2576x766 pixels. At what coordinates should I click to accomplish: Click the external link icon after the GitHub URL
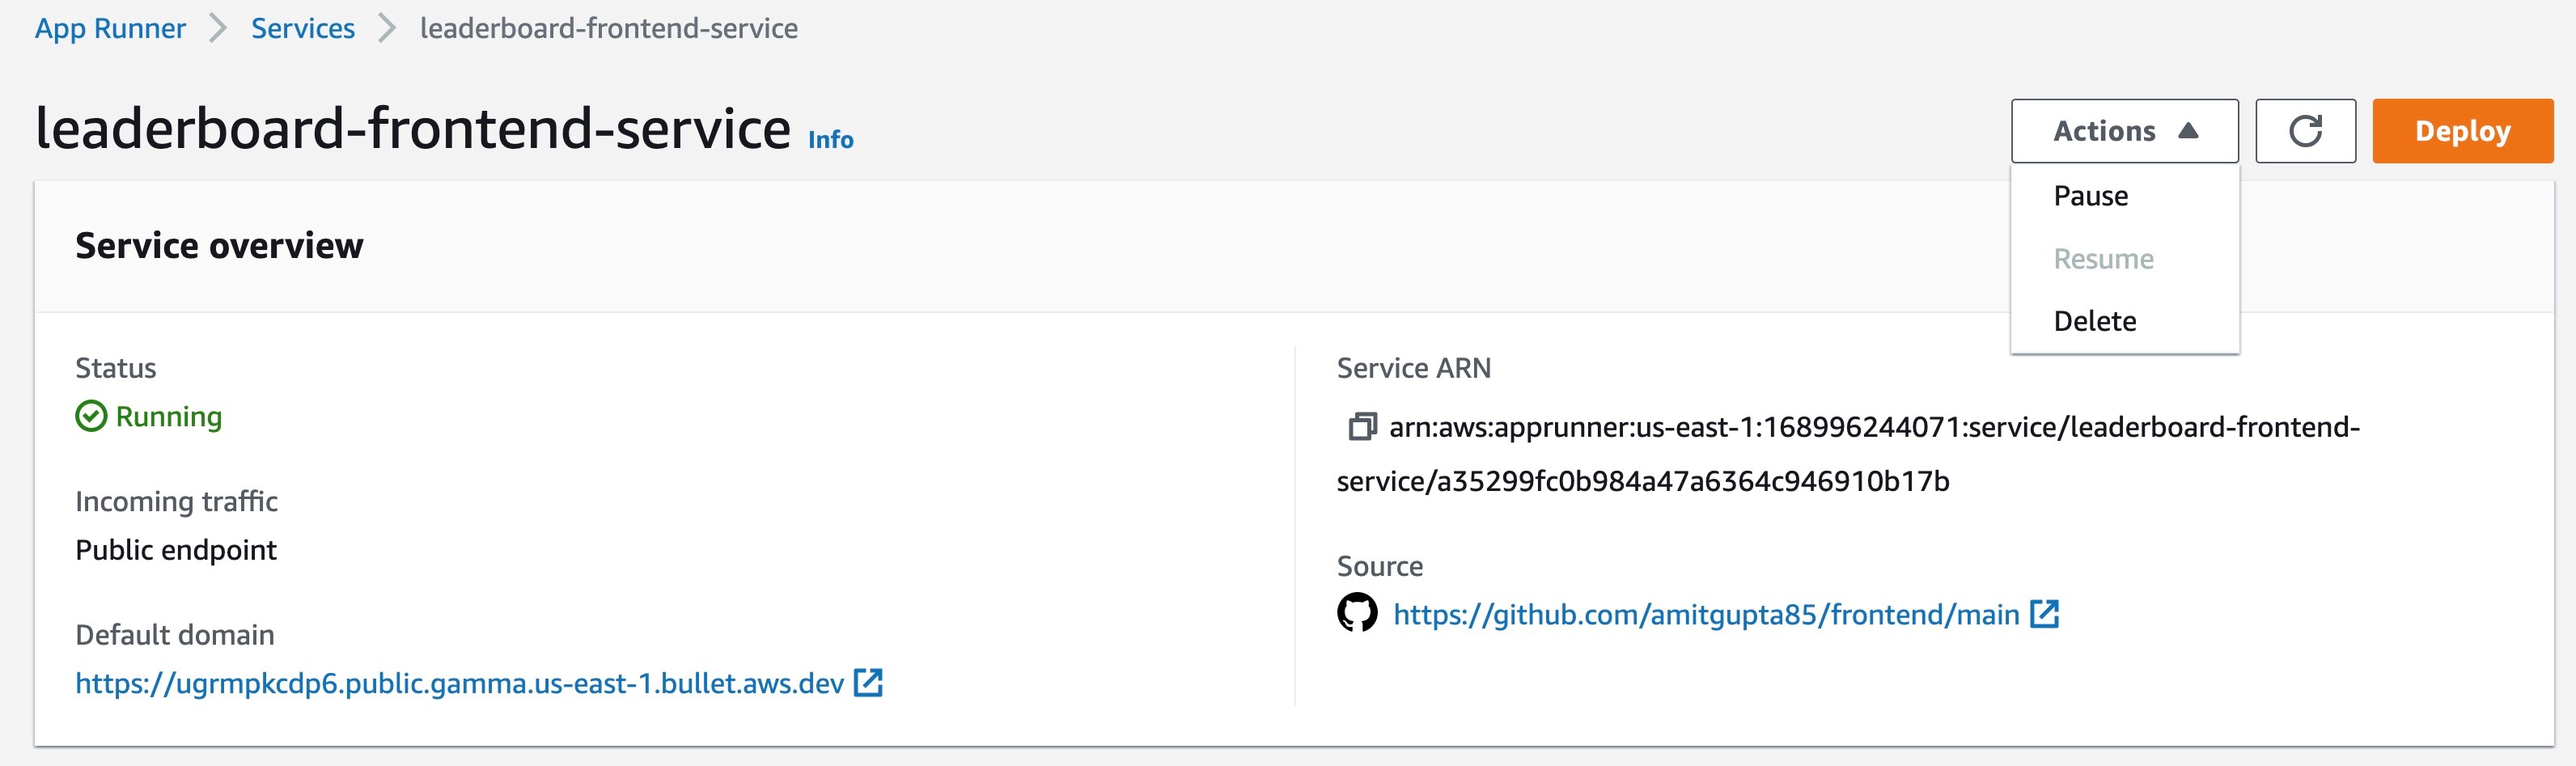2044,614
